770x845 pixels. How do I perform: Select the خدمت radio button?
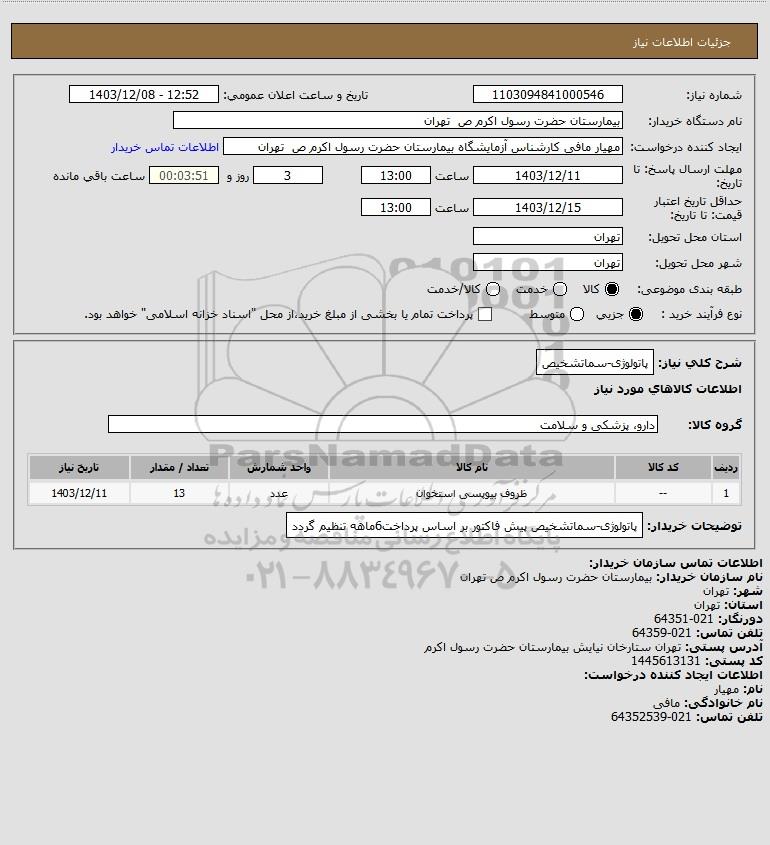pos(560,289)
